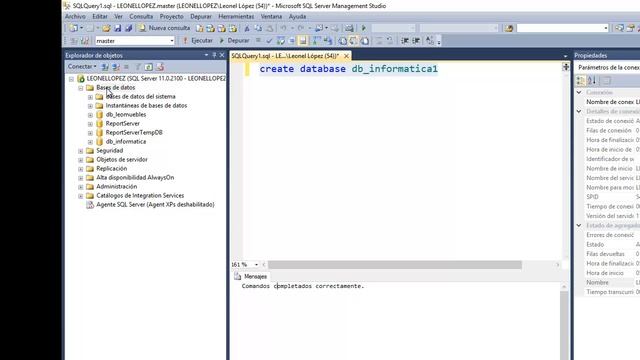
Task: Click the green Start debugging arrow
Action: (x=363, y=28)
